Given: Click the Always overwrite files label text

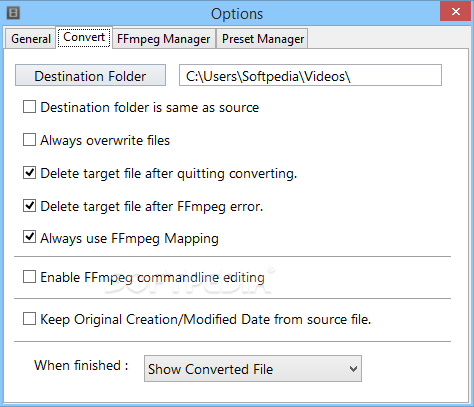Looking at the screenshot, I should 105,140.
